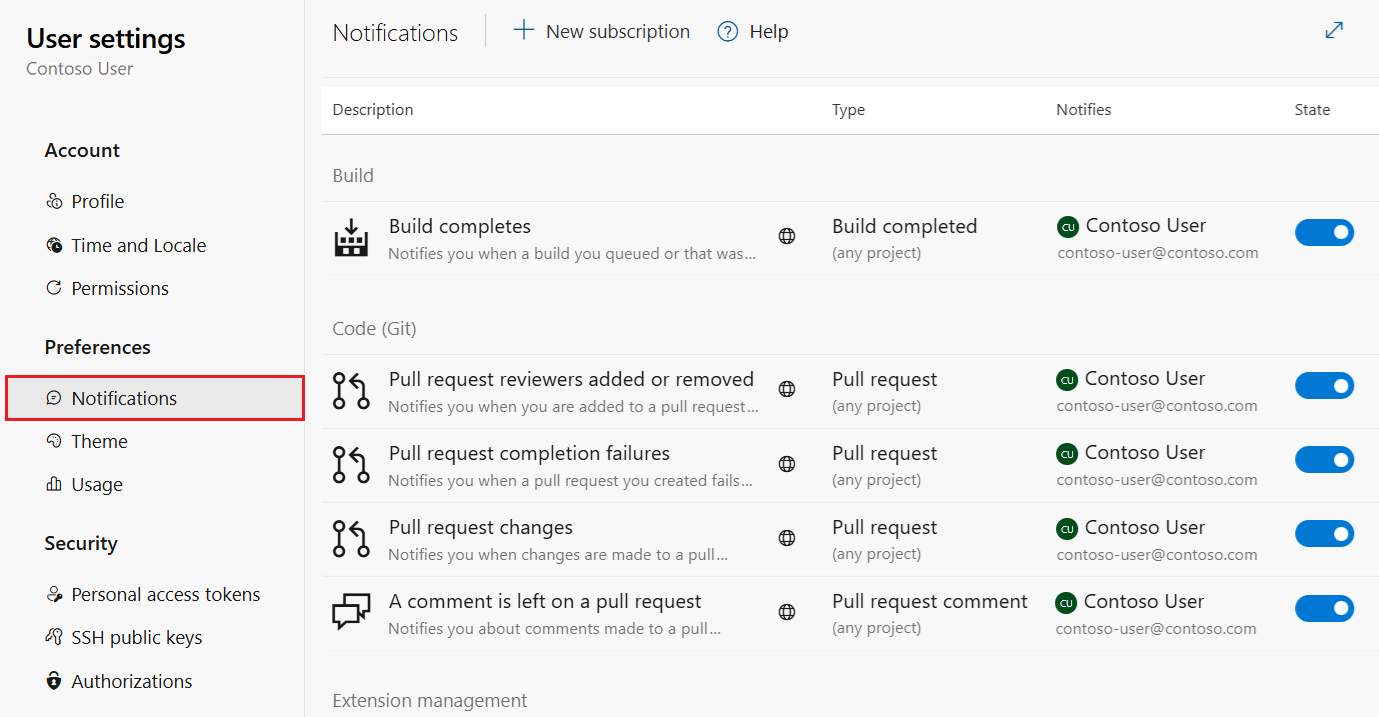Select the Usage chart icon
This screenshot has width=1379, height=717.
54,484
